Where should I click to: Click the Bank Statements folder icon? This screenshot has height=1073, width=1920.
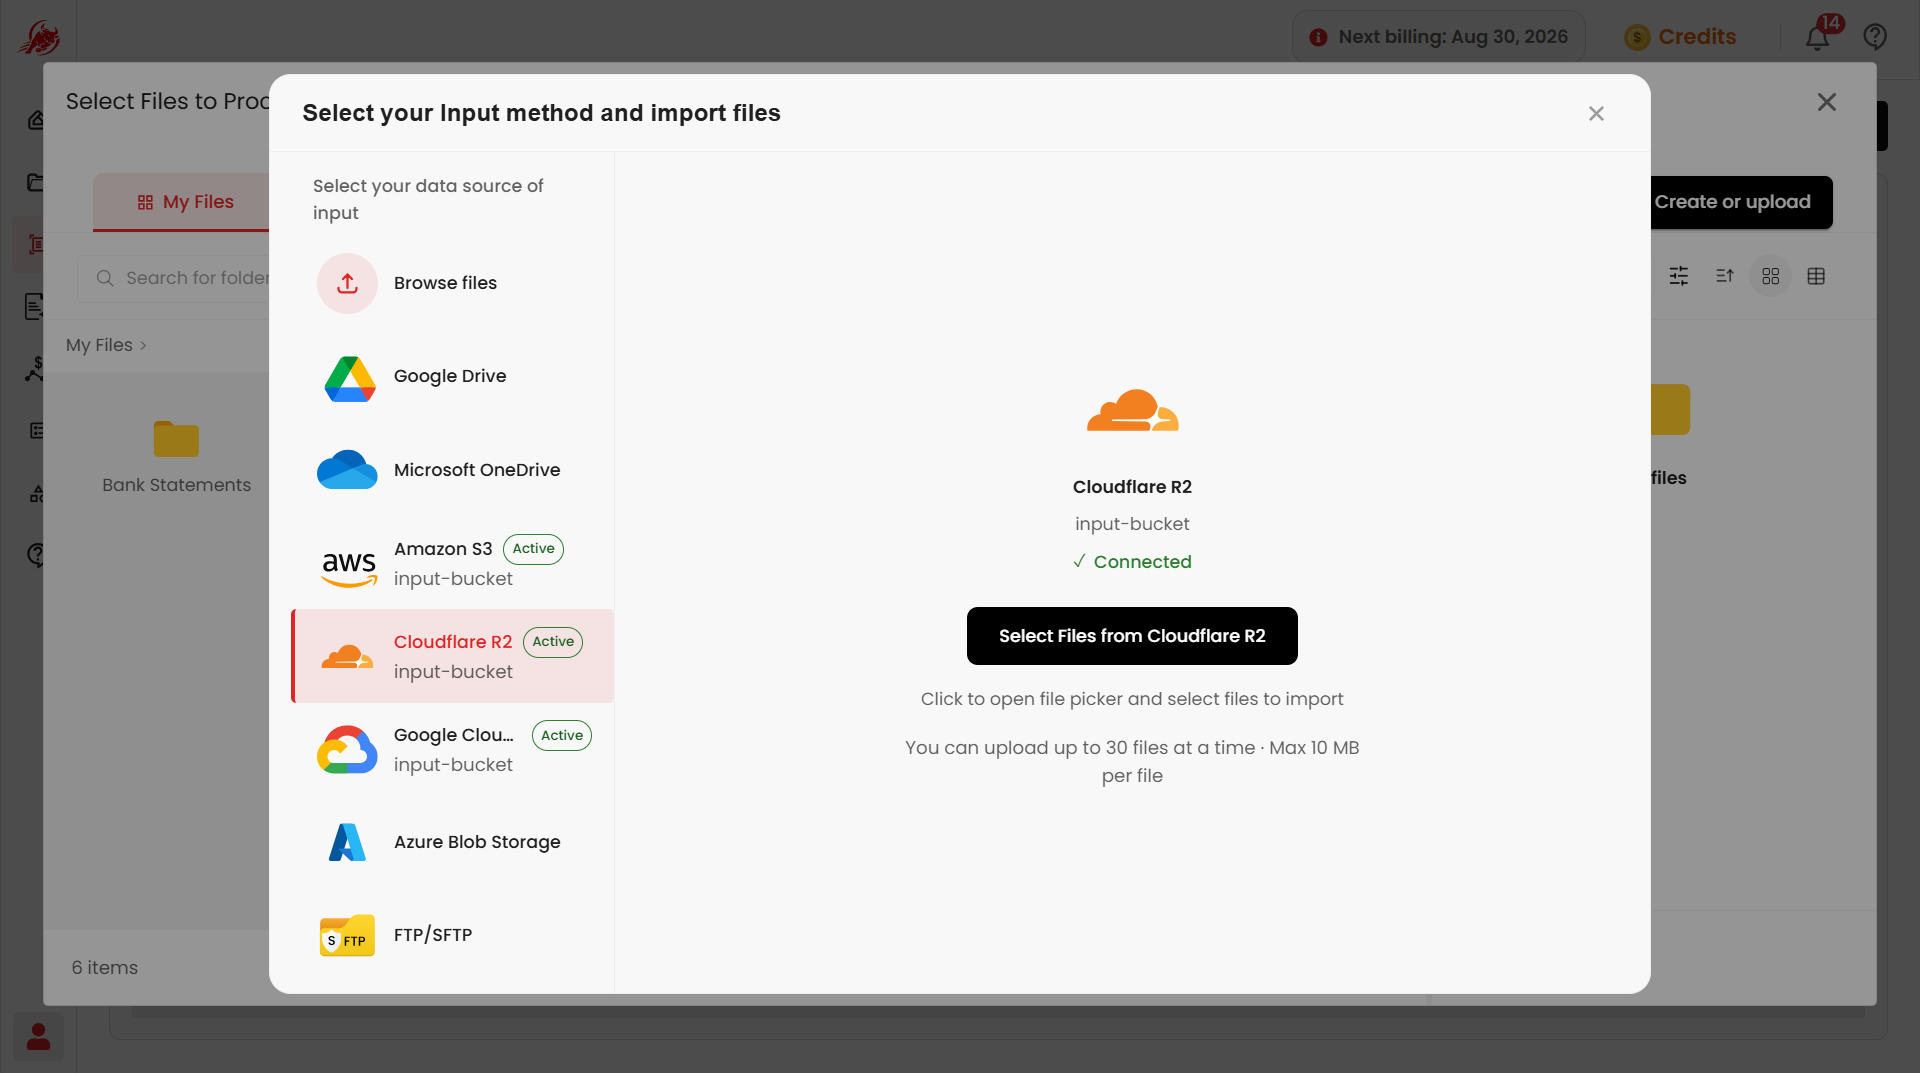176,439
